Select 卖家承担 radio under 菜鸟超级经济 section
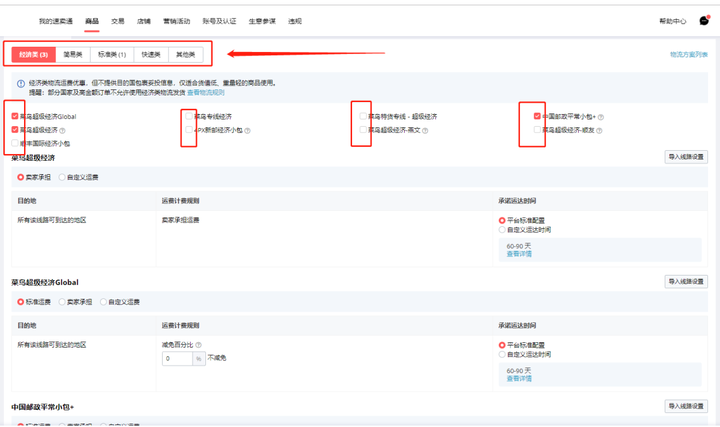Image resolution: width=720 pixels, height=427 pixels. coord(21,177)
